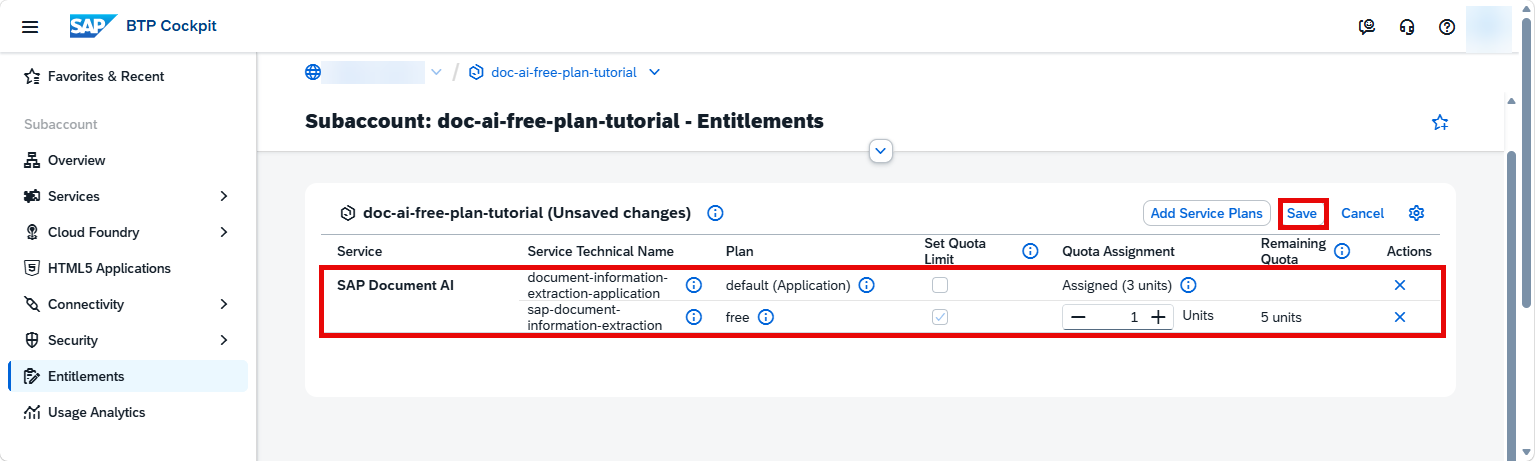Toggle quota limit checkbox for free plan
Viewport: 1535px width, 461px height.
tap(940, 317)
